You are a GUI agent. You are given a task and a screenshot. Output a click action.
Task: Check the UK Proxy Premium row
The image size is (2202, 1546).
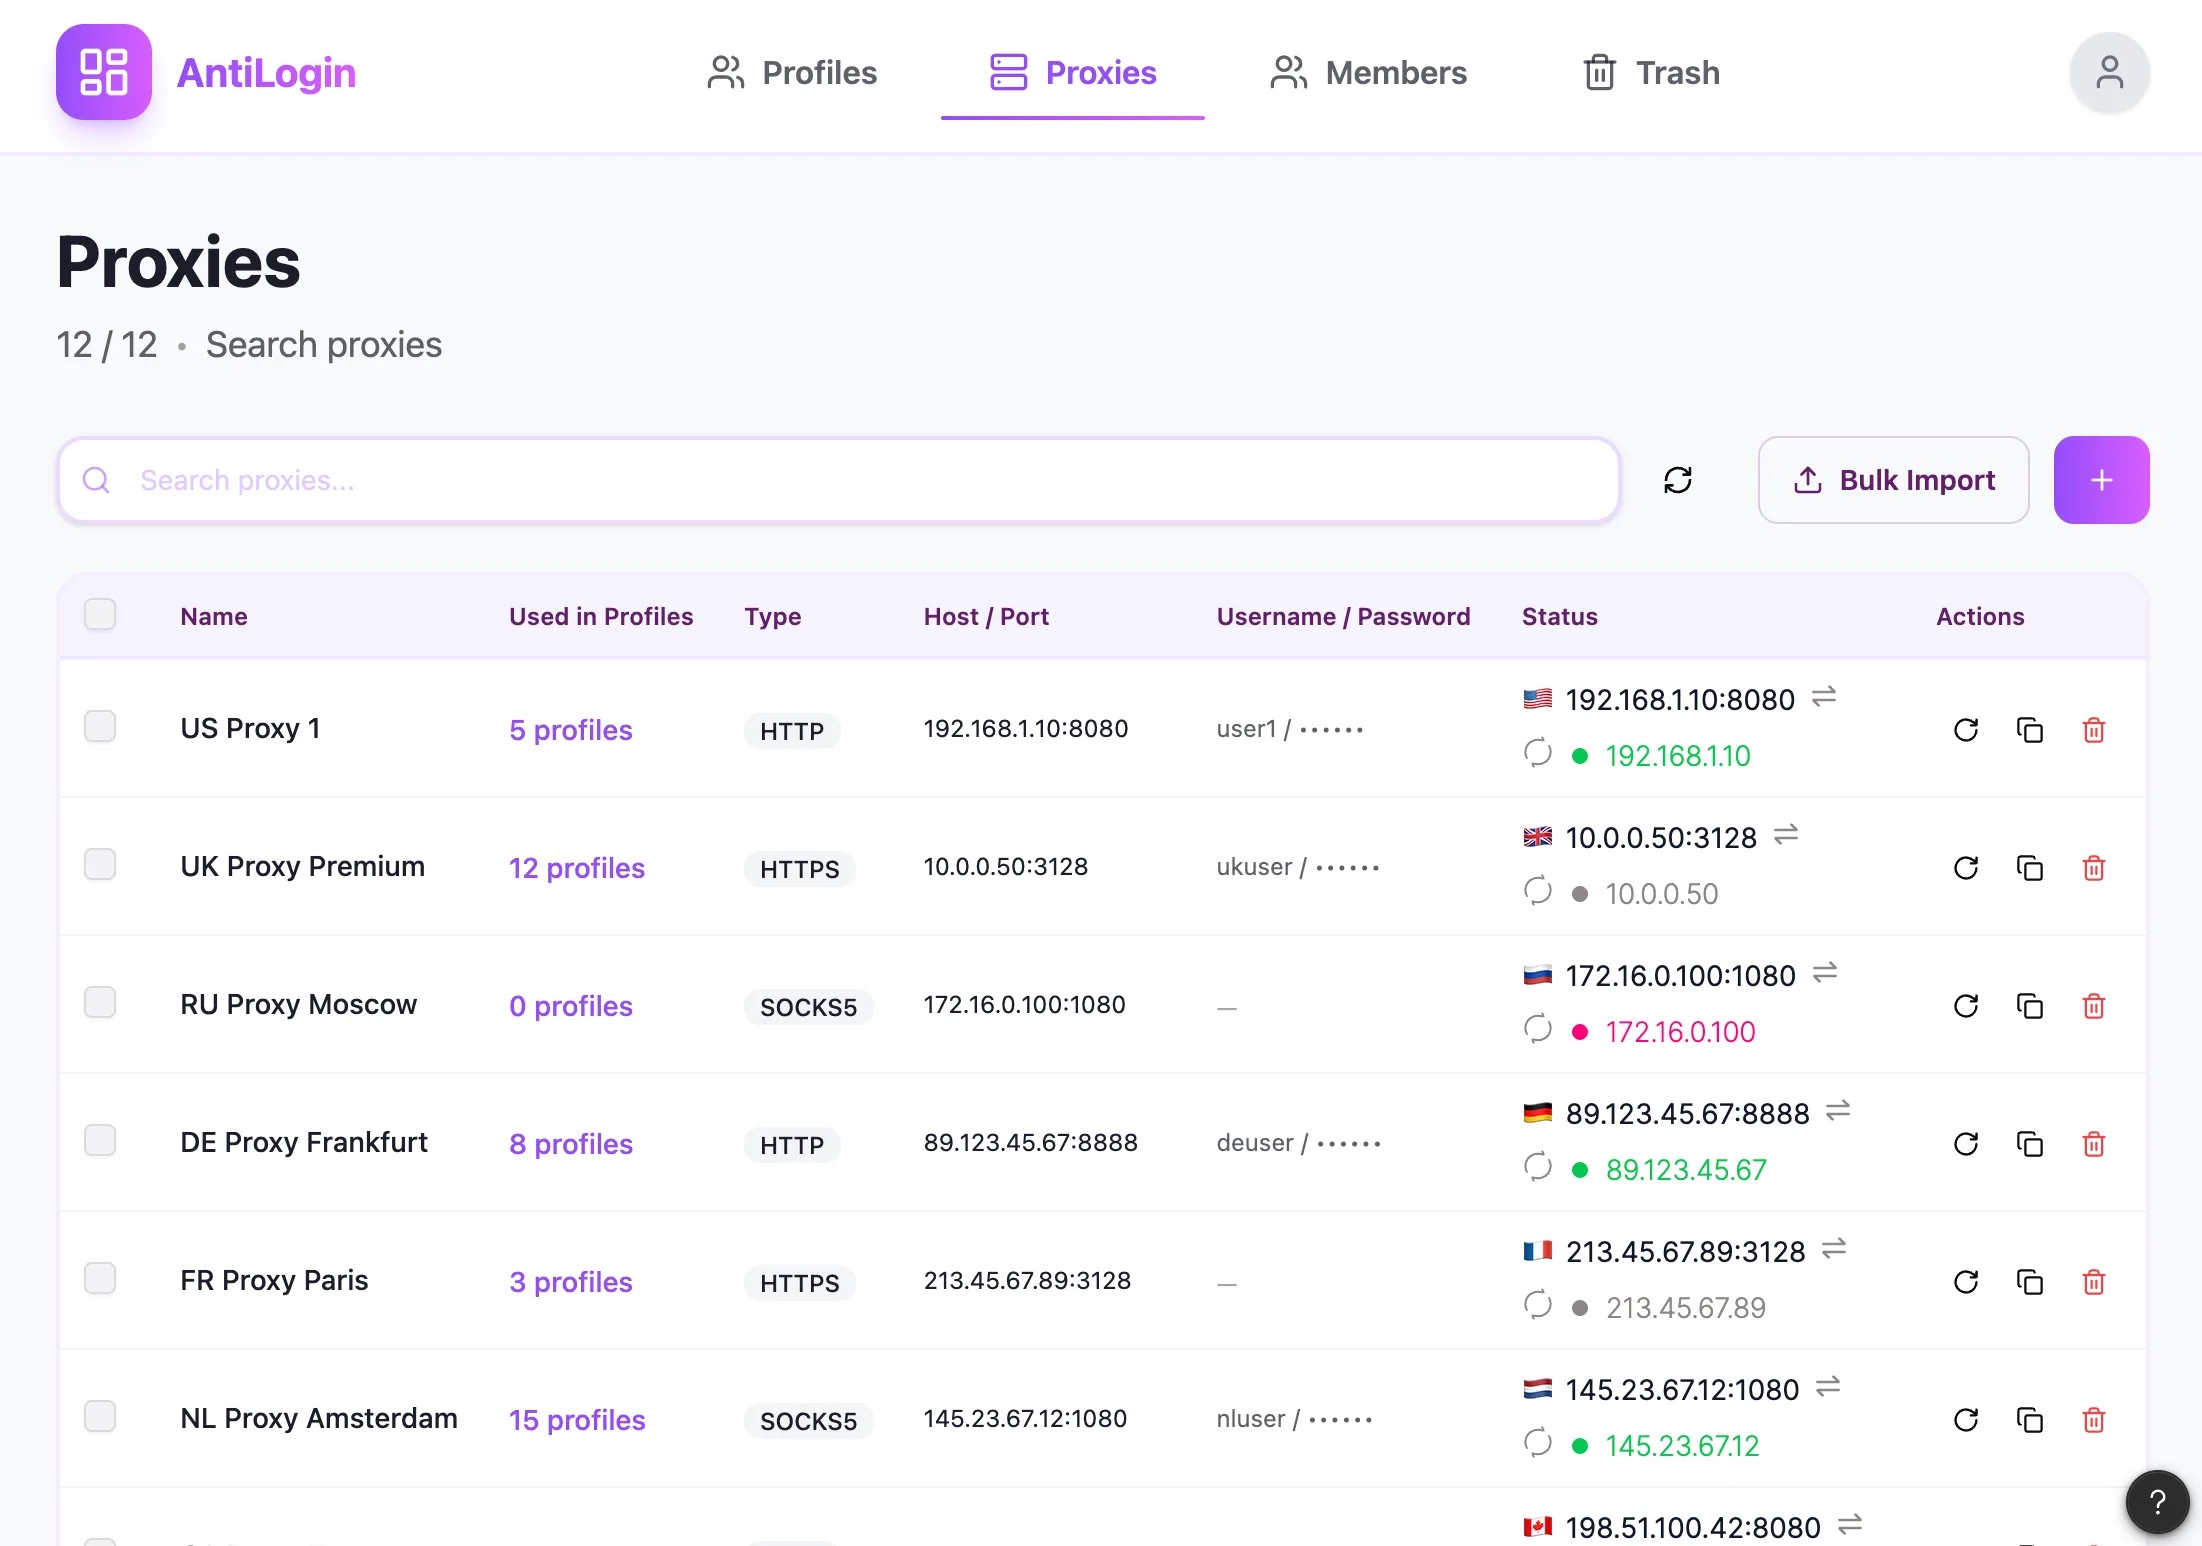tap(100, 864)
